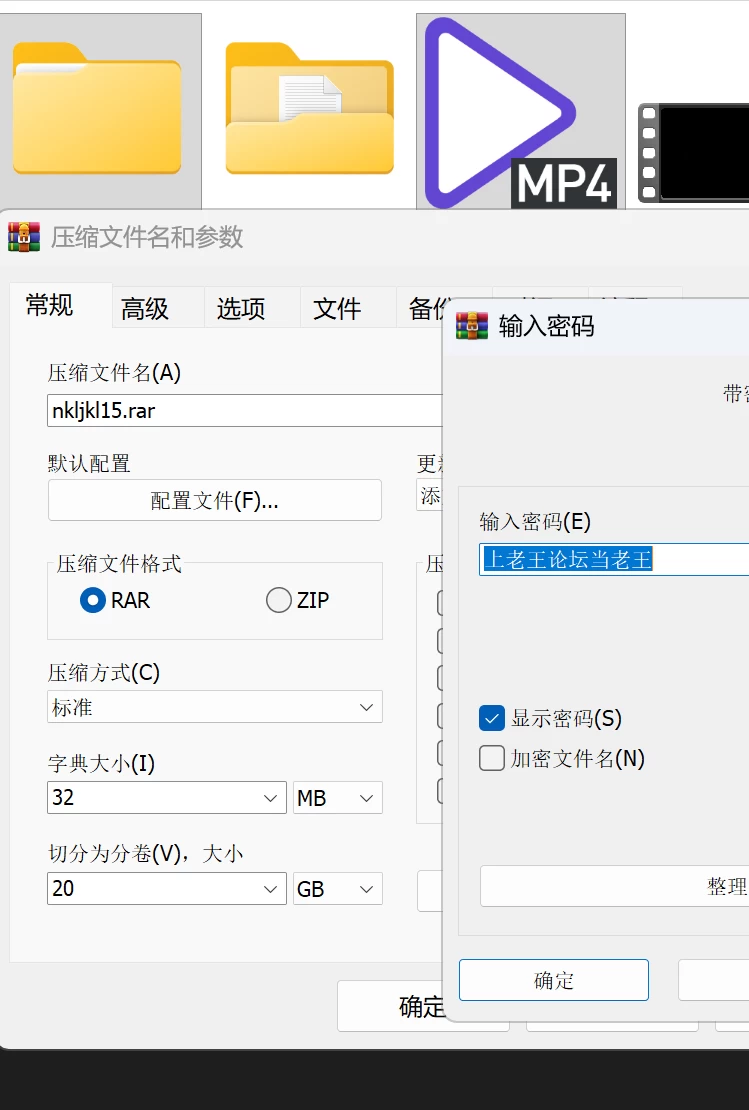Select the ZIP archive format
The image size is (749, 1110).
point(298,600)
